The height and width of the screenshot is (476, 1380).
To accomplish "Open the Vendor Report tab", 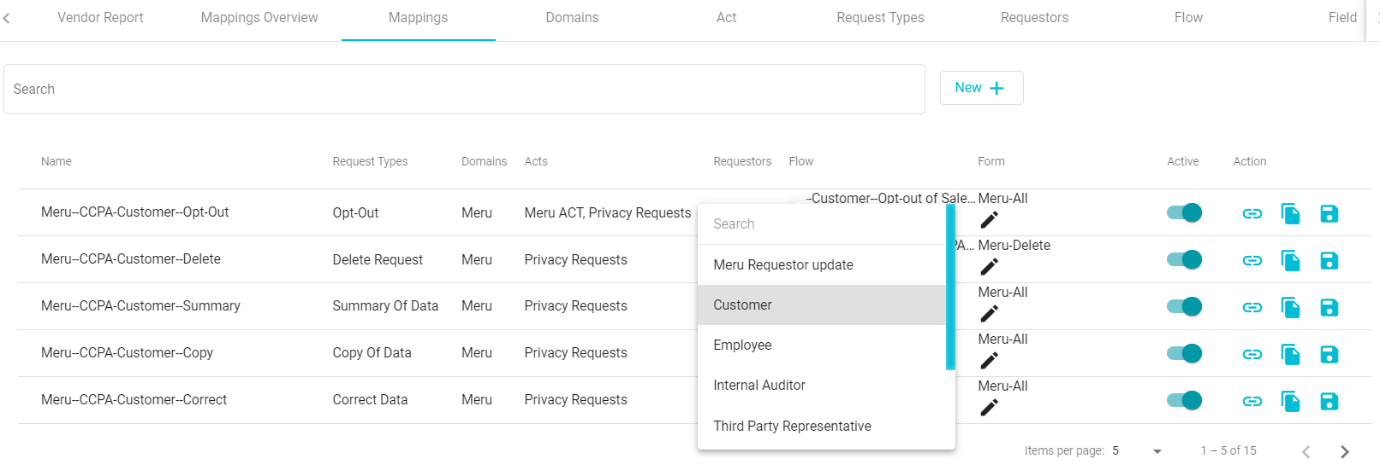I will point(100,18).
